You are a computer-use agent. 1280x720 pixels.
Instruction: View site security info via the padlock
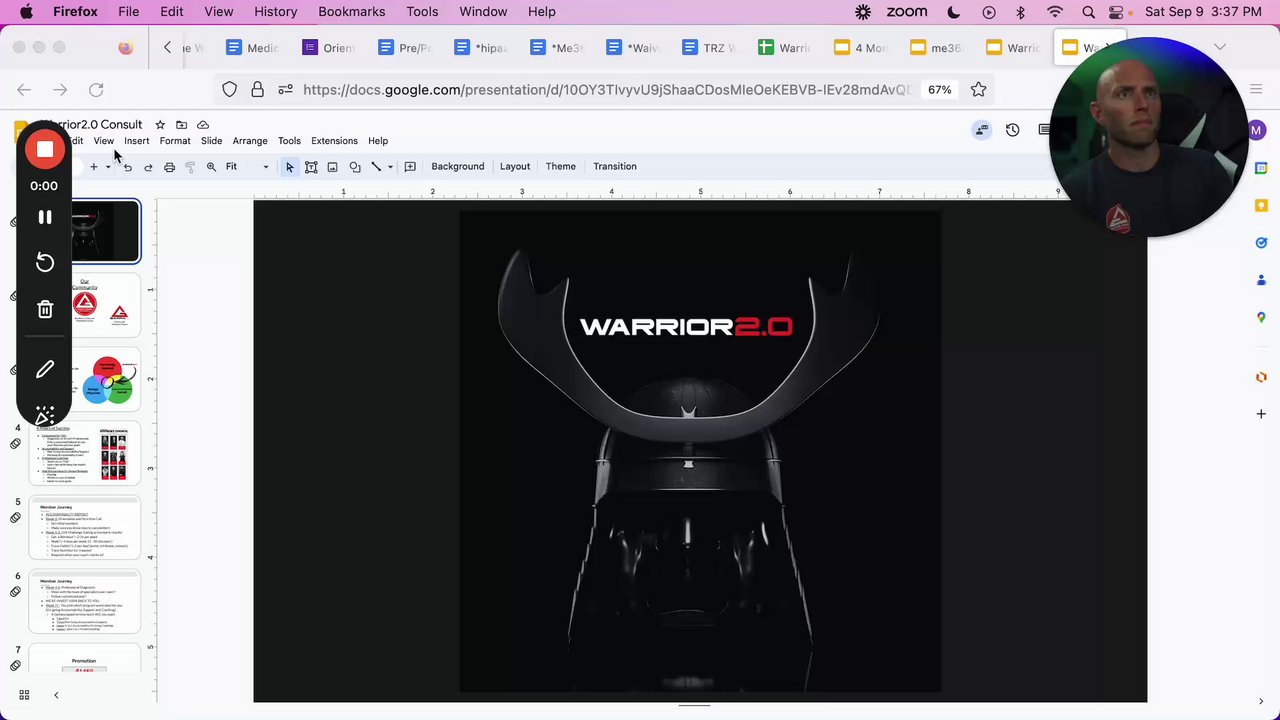(x=257, y=90)
